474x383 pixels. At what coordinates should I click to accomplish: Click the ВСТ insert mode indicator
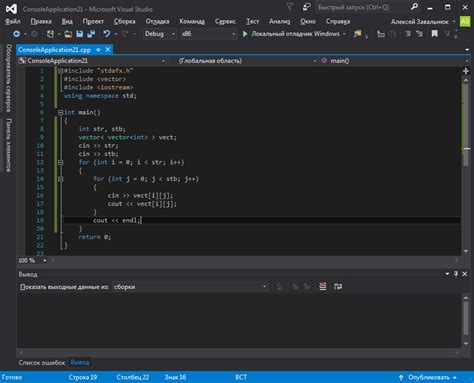click(x=241, y=377)
